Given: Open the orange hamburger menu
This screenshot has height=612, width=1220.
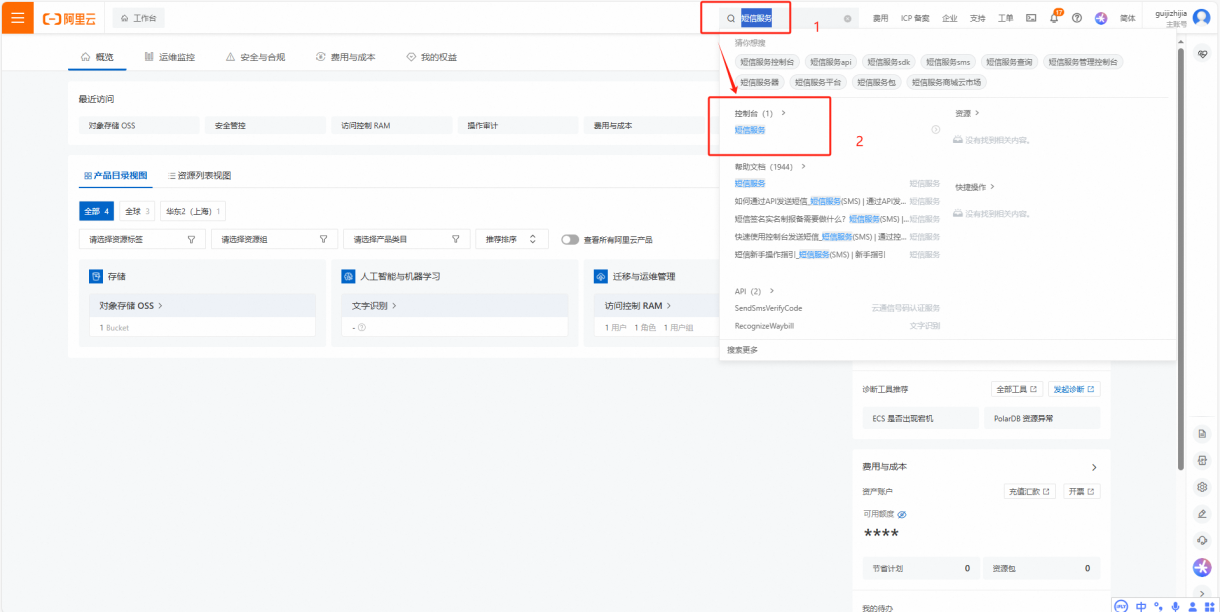Looking at the screenshot, I should pos(17,17).
